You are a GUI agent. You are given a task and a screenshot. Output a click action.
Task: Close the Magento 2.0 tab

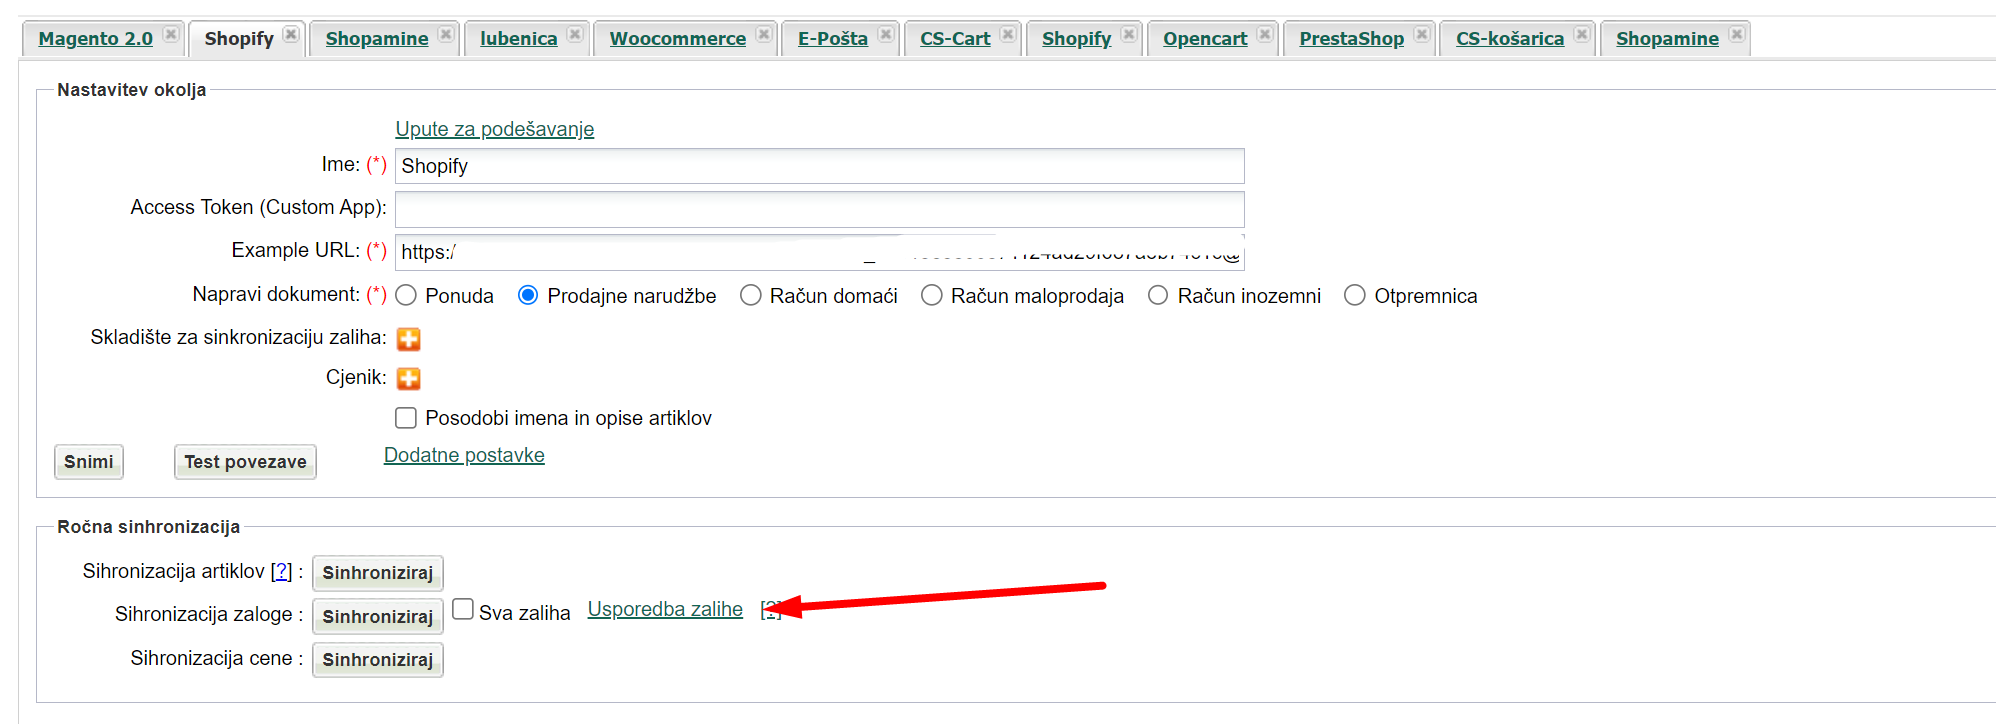click(x=171, y=35)
